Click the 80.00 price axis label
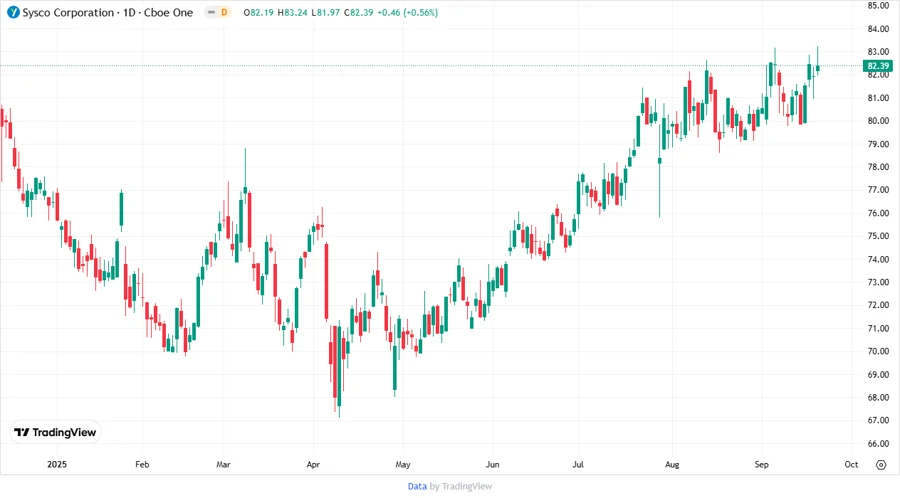 click(878, 121)
